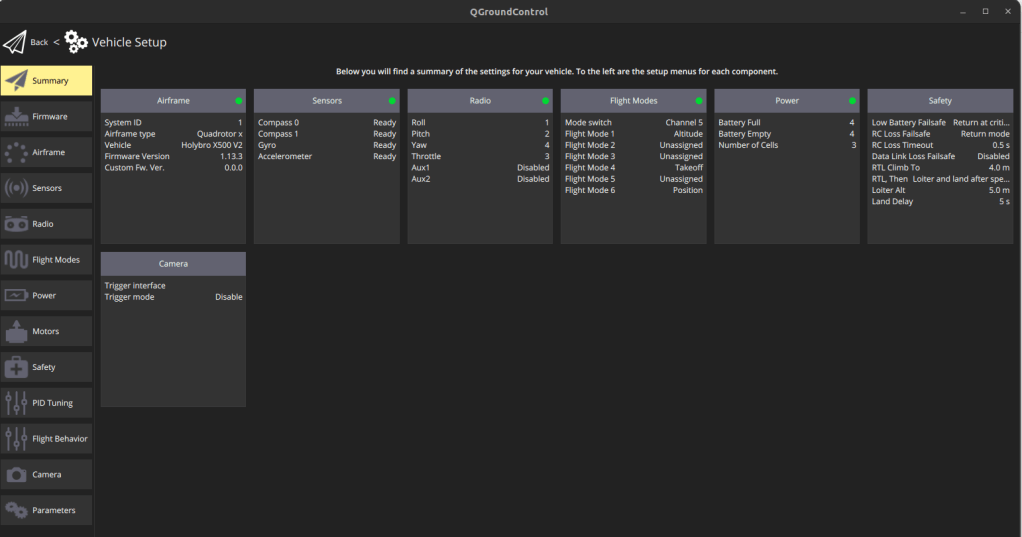The width and height of the screenshot is (1022, 537).
Task: Open Safety first-aid kit icon
Action: coord(16,367)
